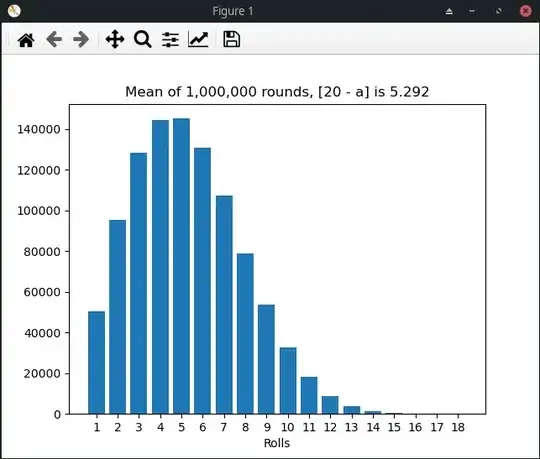
Task: Click the 0 y-axis tick label
Action: tap(57, 415)
